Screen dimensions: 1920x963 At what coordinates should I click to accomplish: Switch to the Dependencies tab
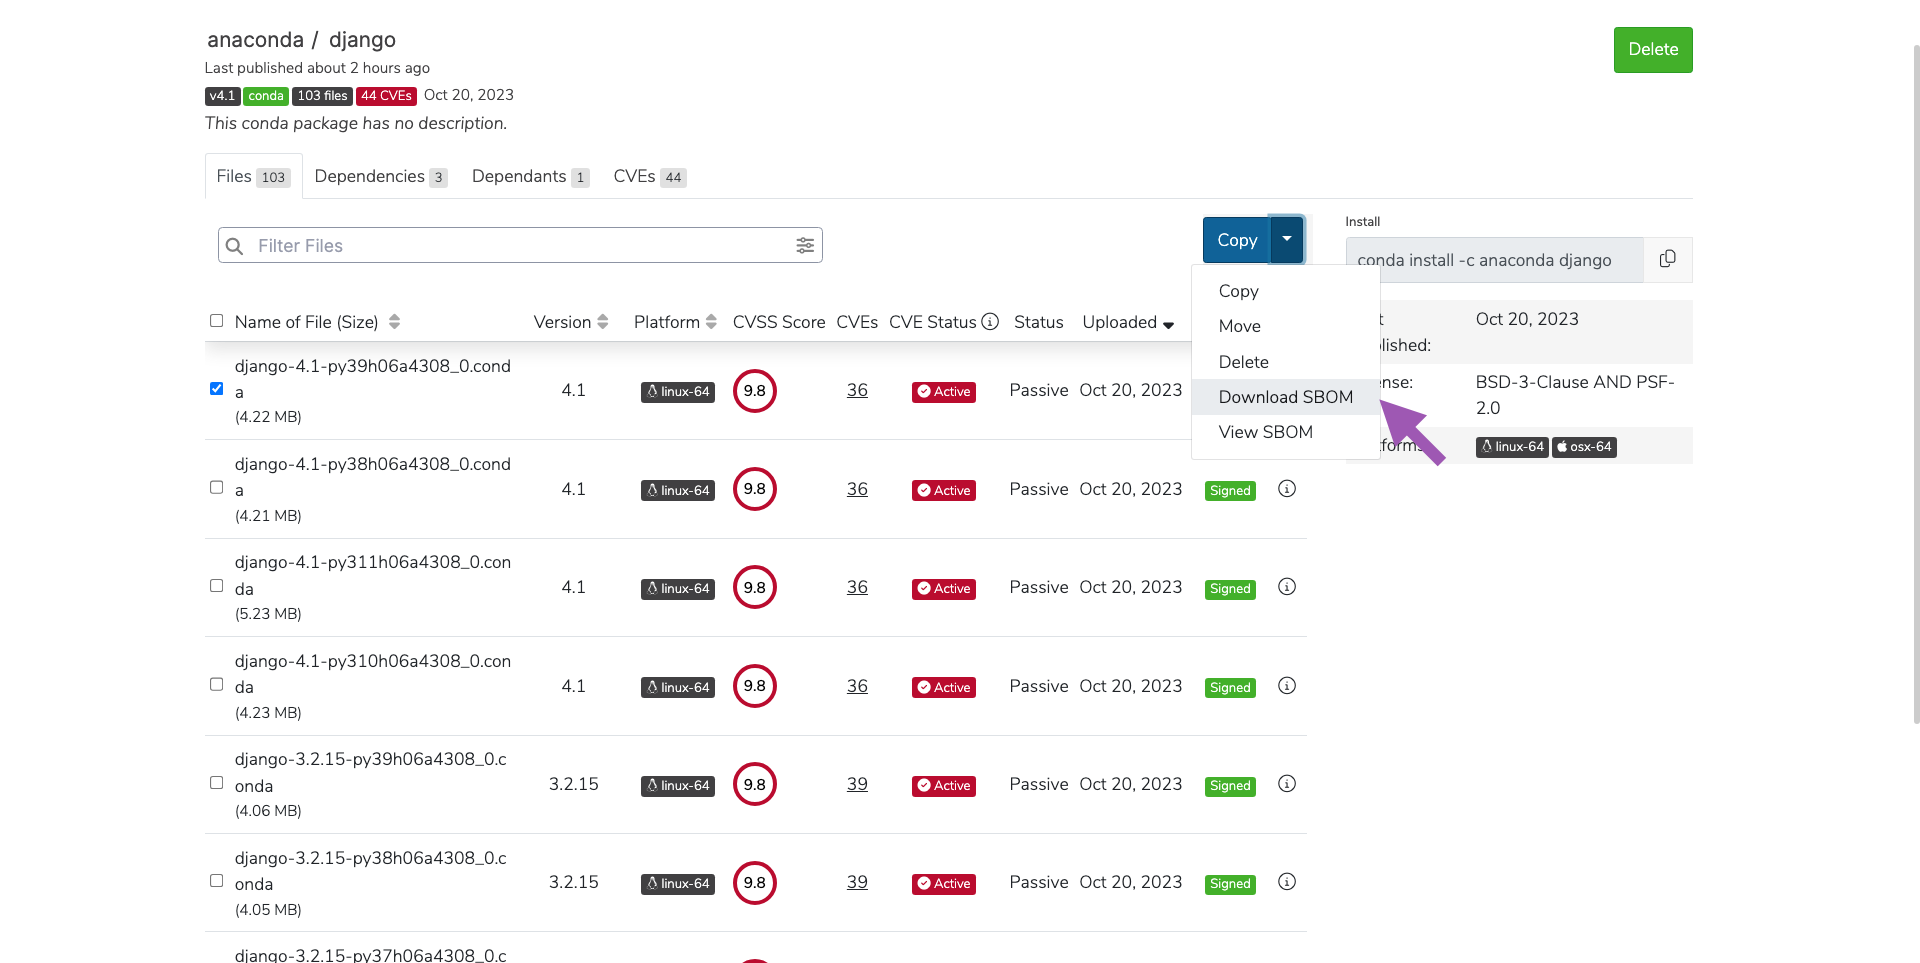[x=380, y=176]
